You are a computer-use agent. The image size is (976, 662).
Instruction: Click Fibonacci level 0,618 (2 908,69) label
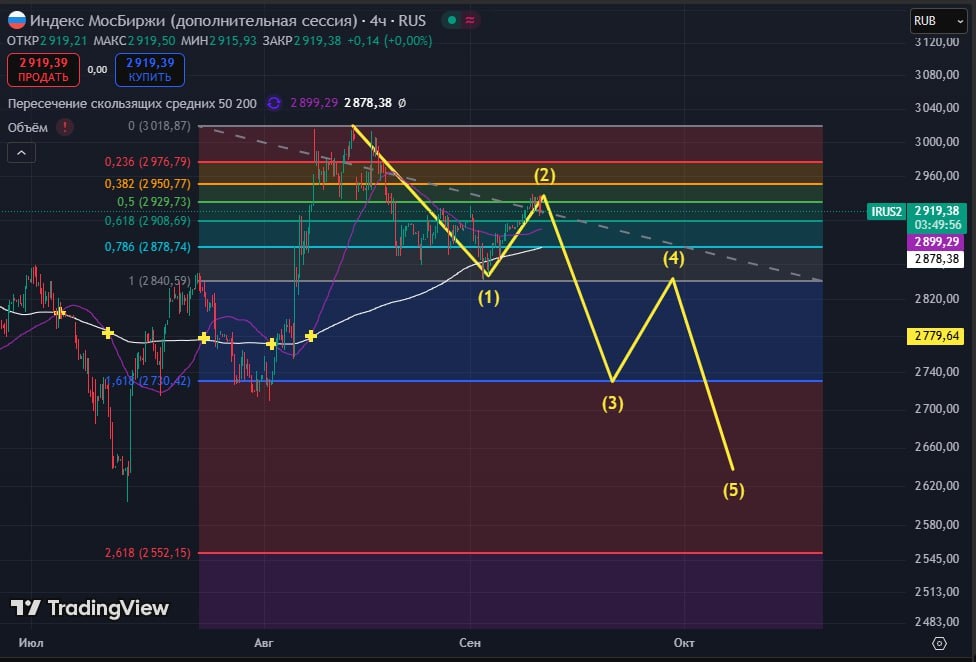click(148, 221)
